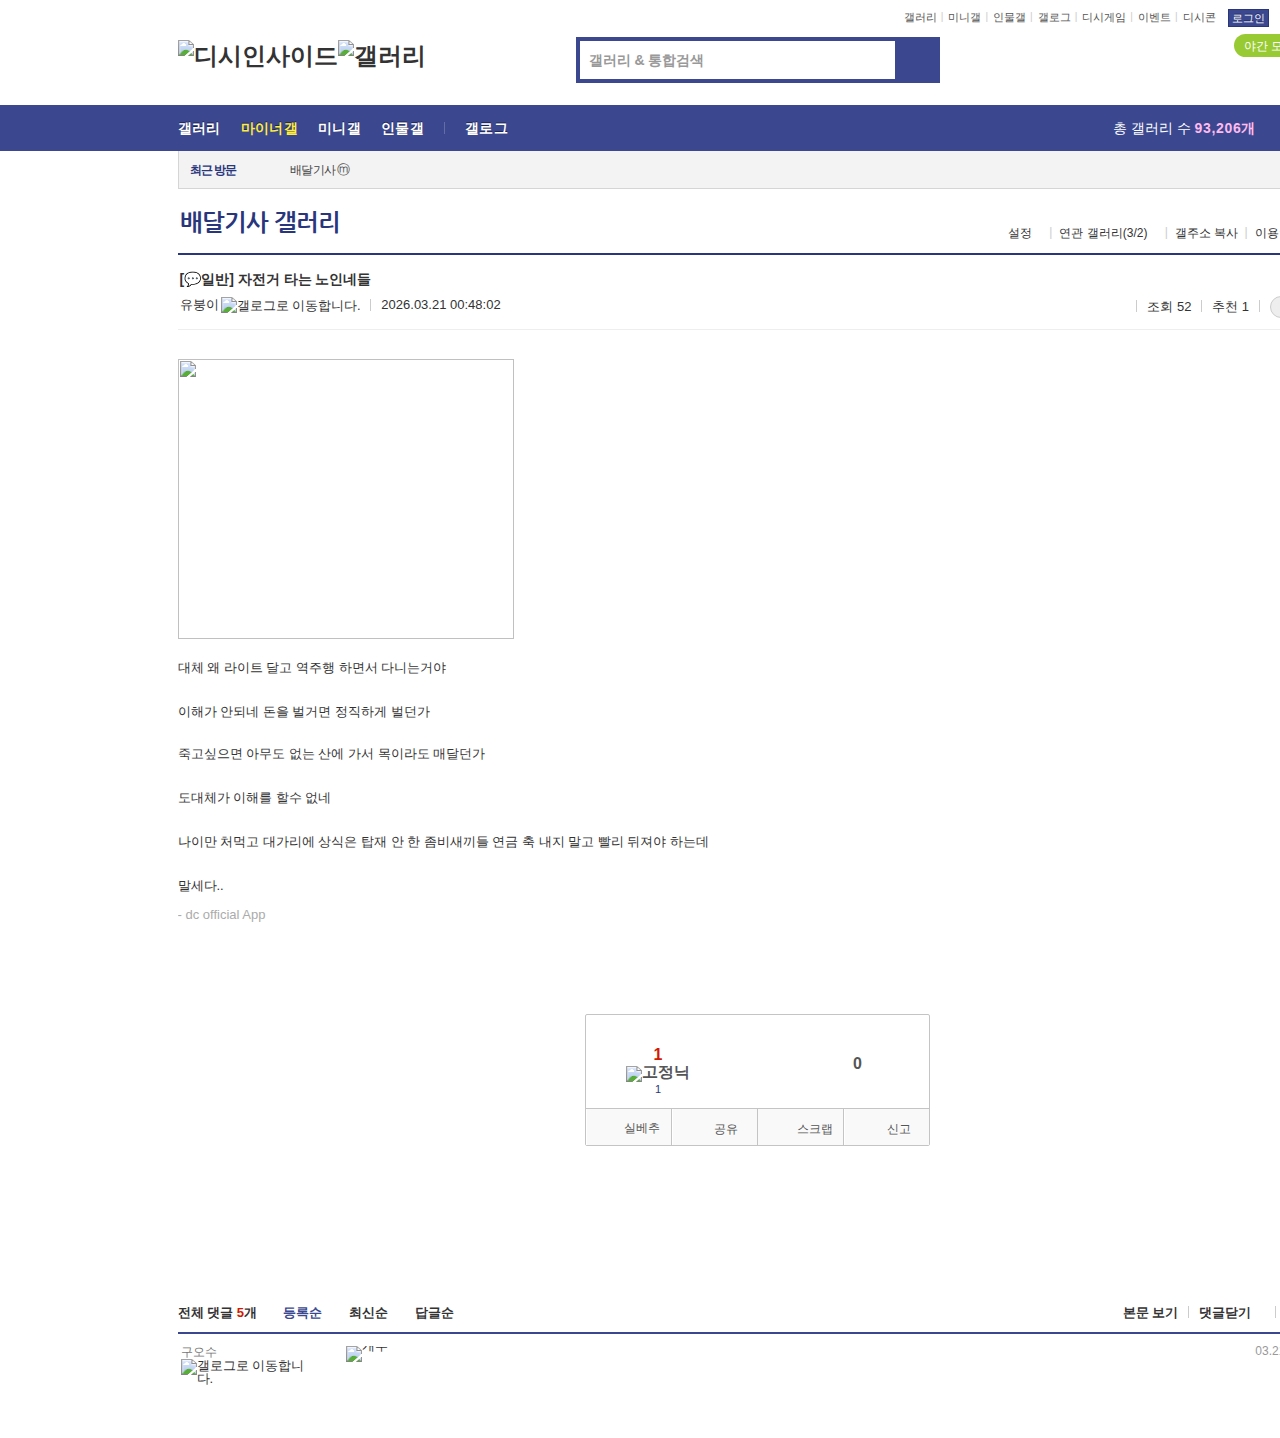The width and height of the screenshot is (1280, 1438).
Task: Open 인물갤 link in the top utility bar
Action: coord(1009,18)
